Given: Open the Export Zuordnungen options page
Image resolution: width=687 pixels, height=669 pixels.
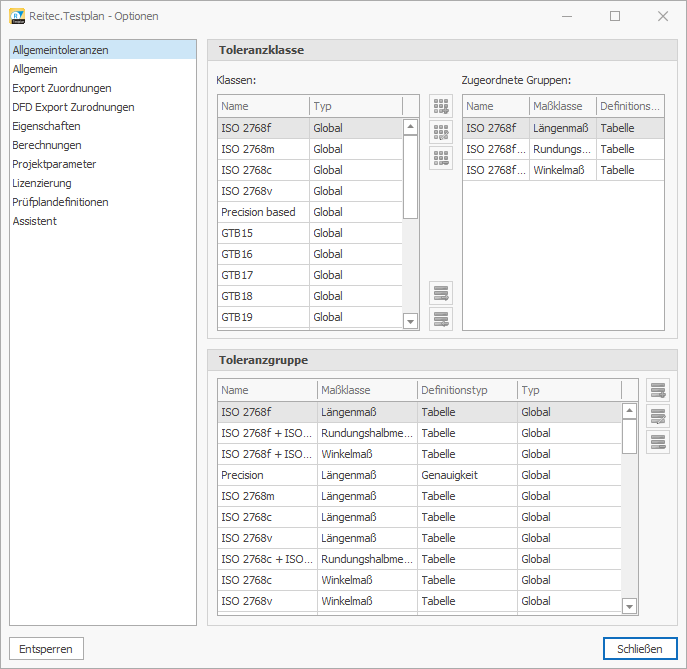Looking at the screenshot, I should click(62, 88).
